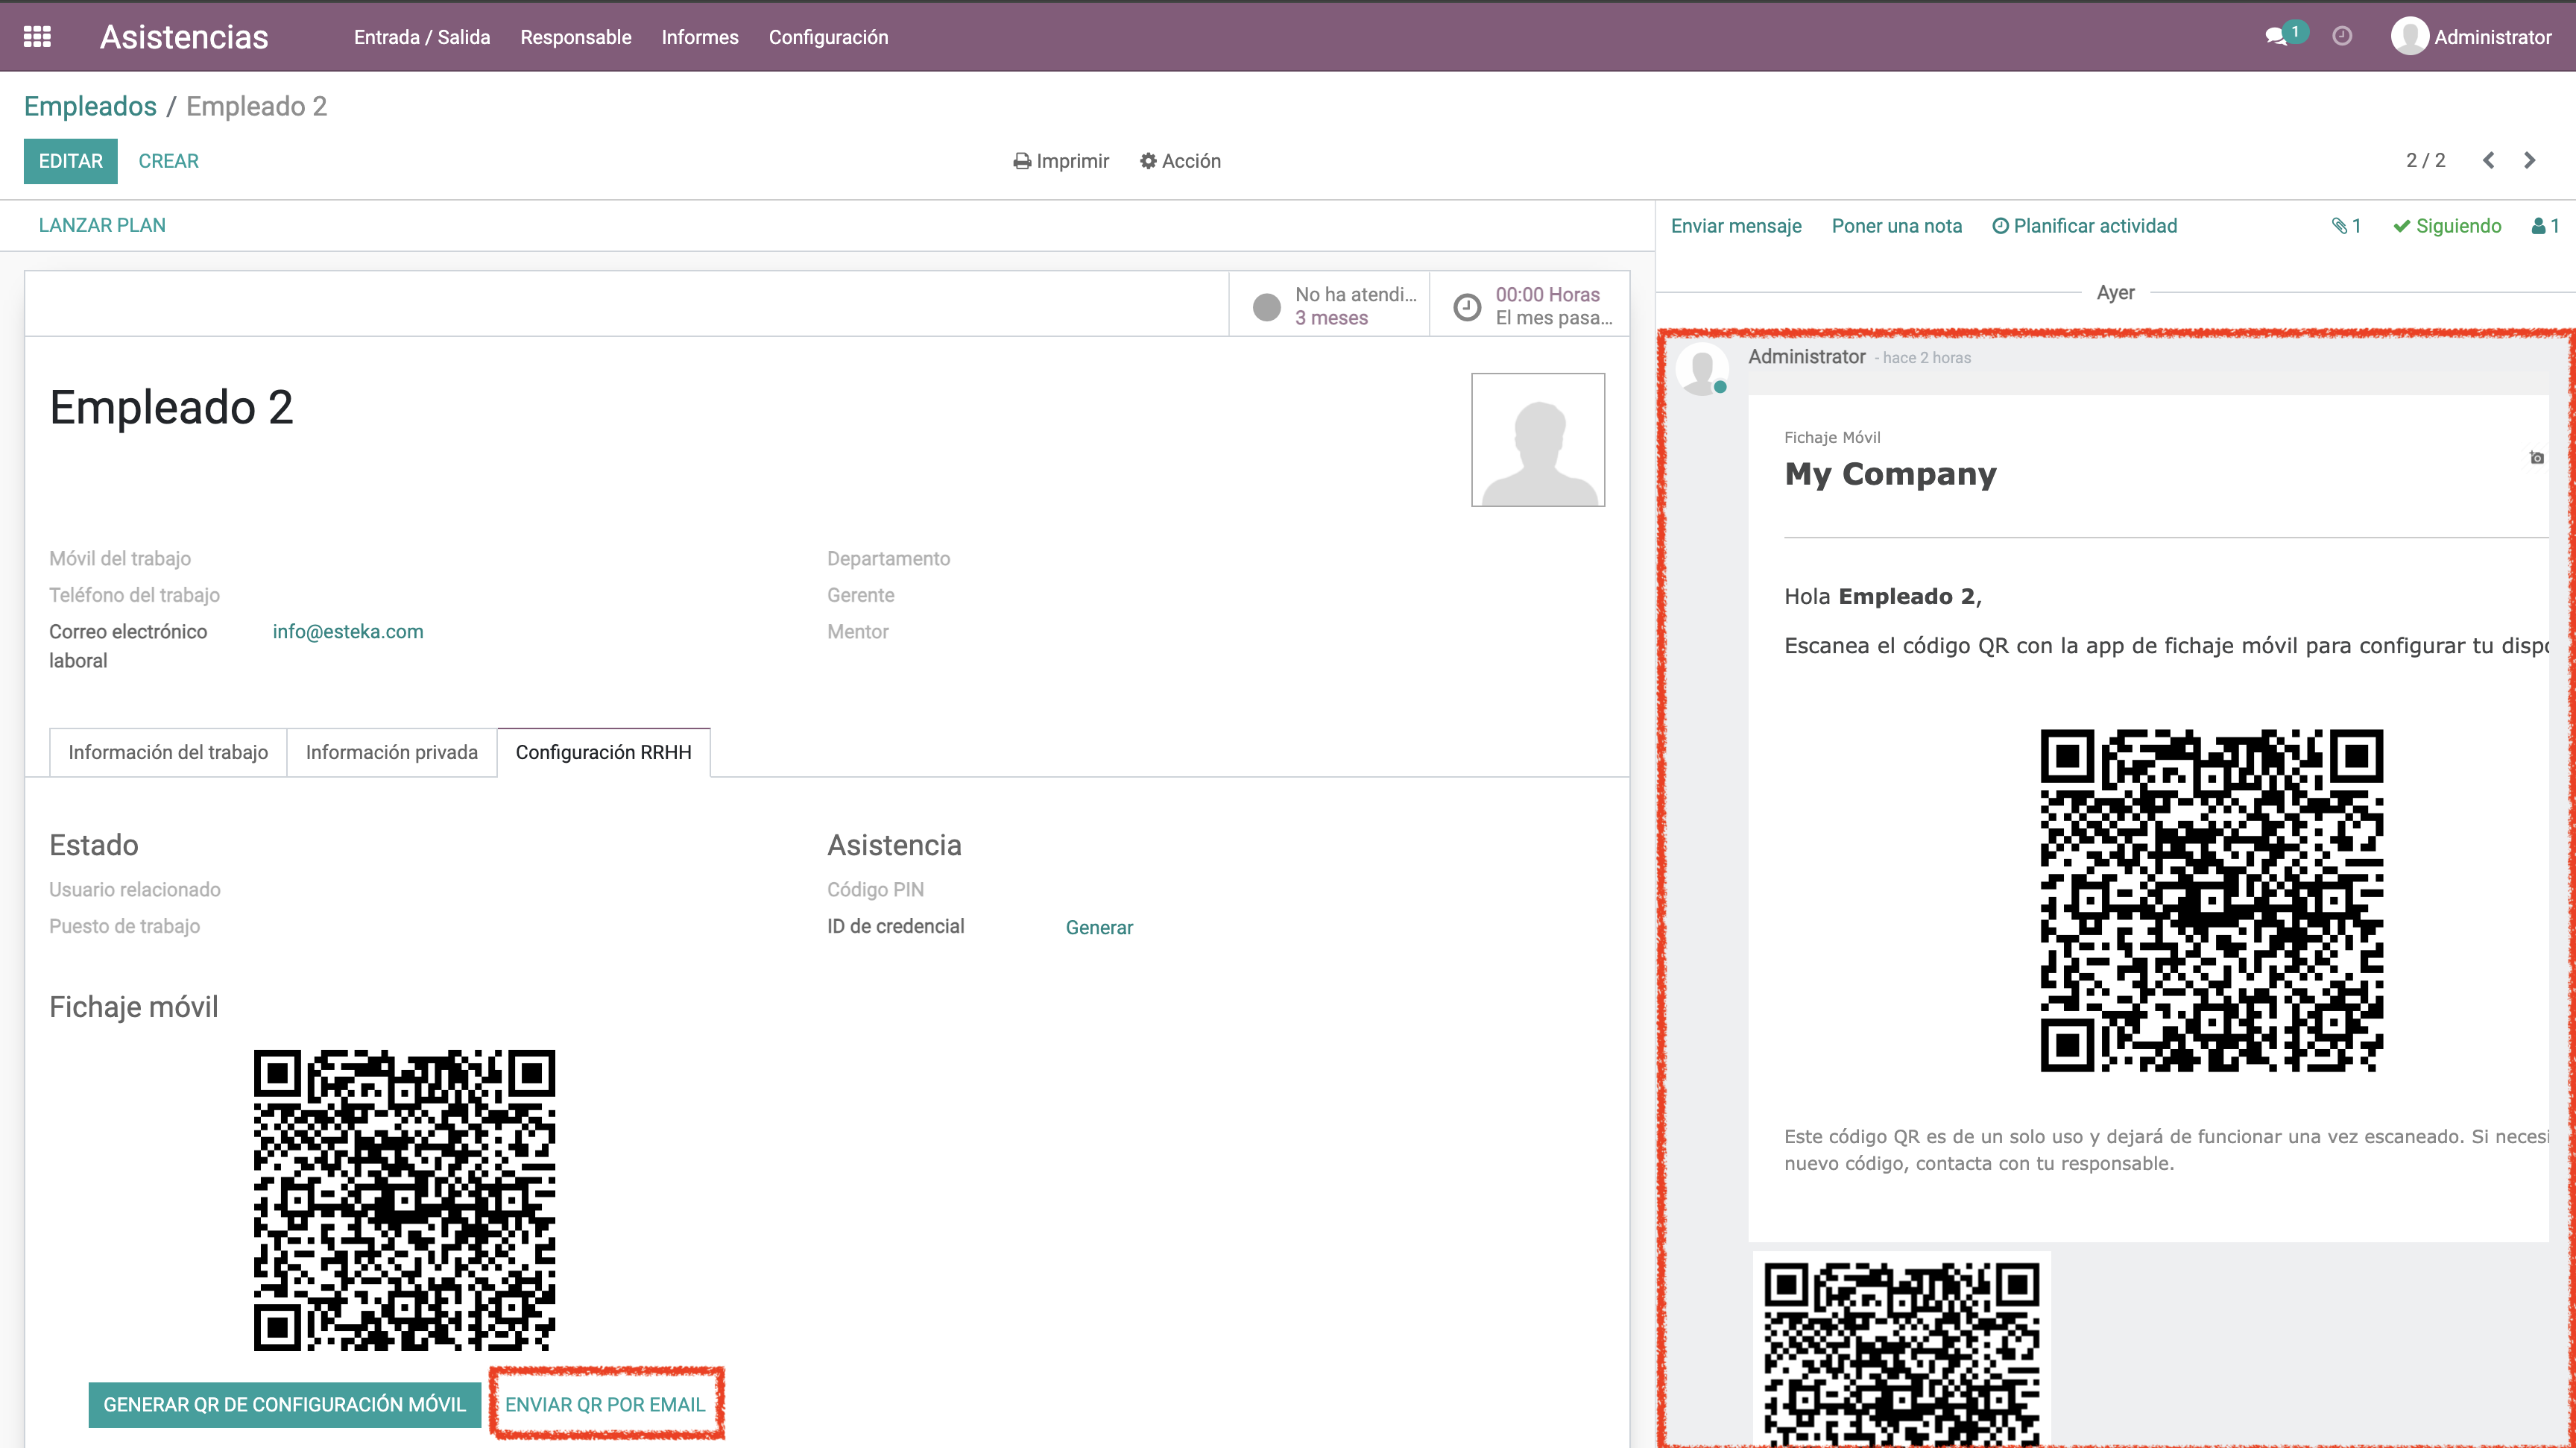2576x1448 pixels.
Task: Select the Configuración RRHH tab
Action: (604, 752)
